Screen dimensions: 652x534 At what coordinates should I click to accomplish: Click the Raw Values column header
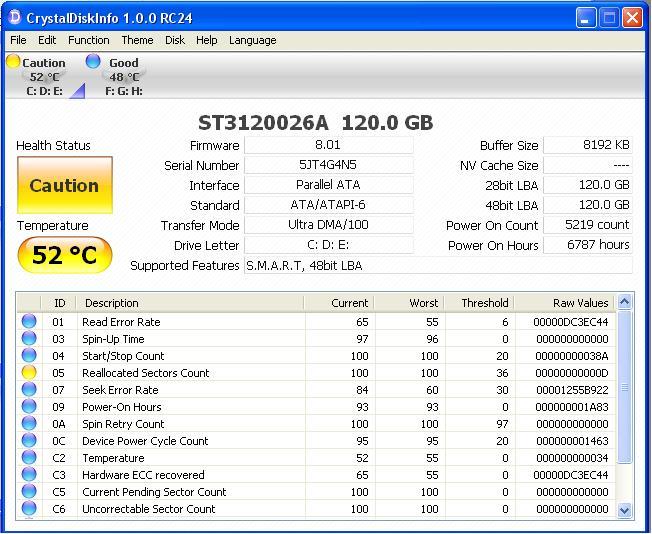564,303
